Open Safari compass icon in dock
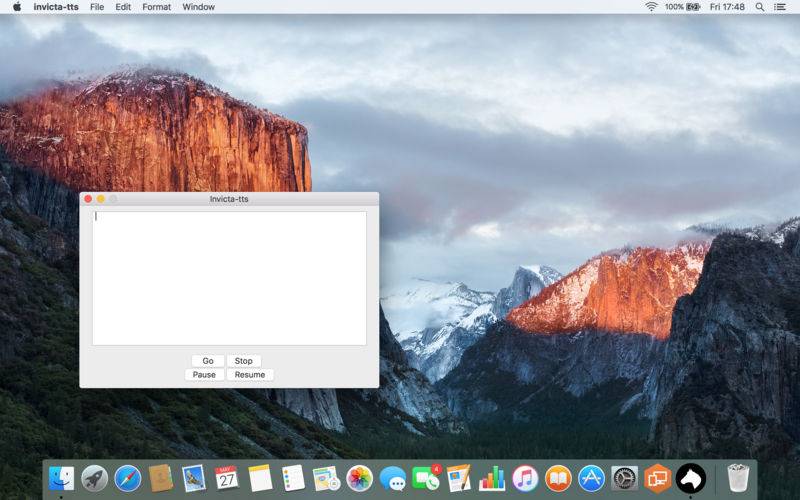Viewport: 800px width, 500px height. 128,479
